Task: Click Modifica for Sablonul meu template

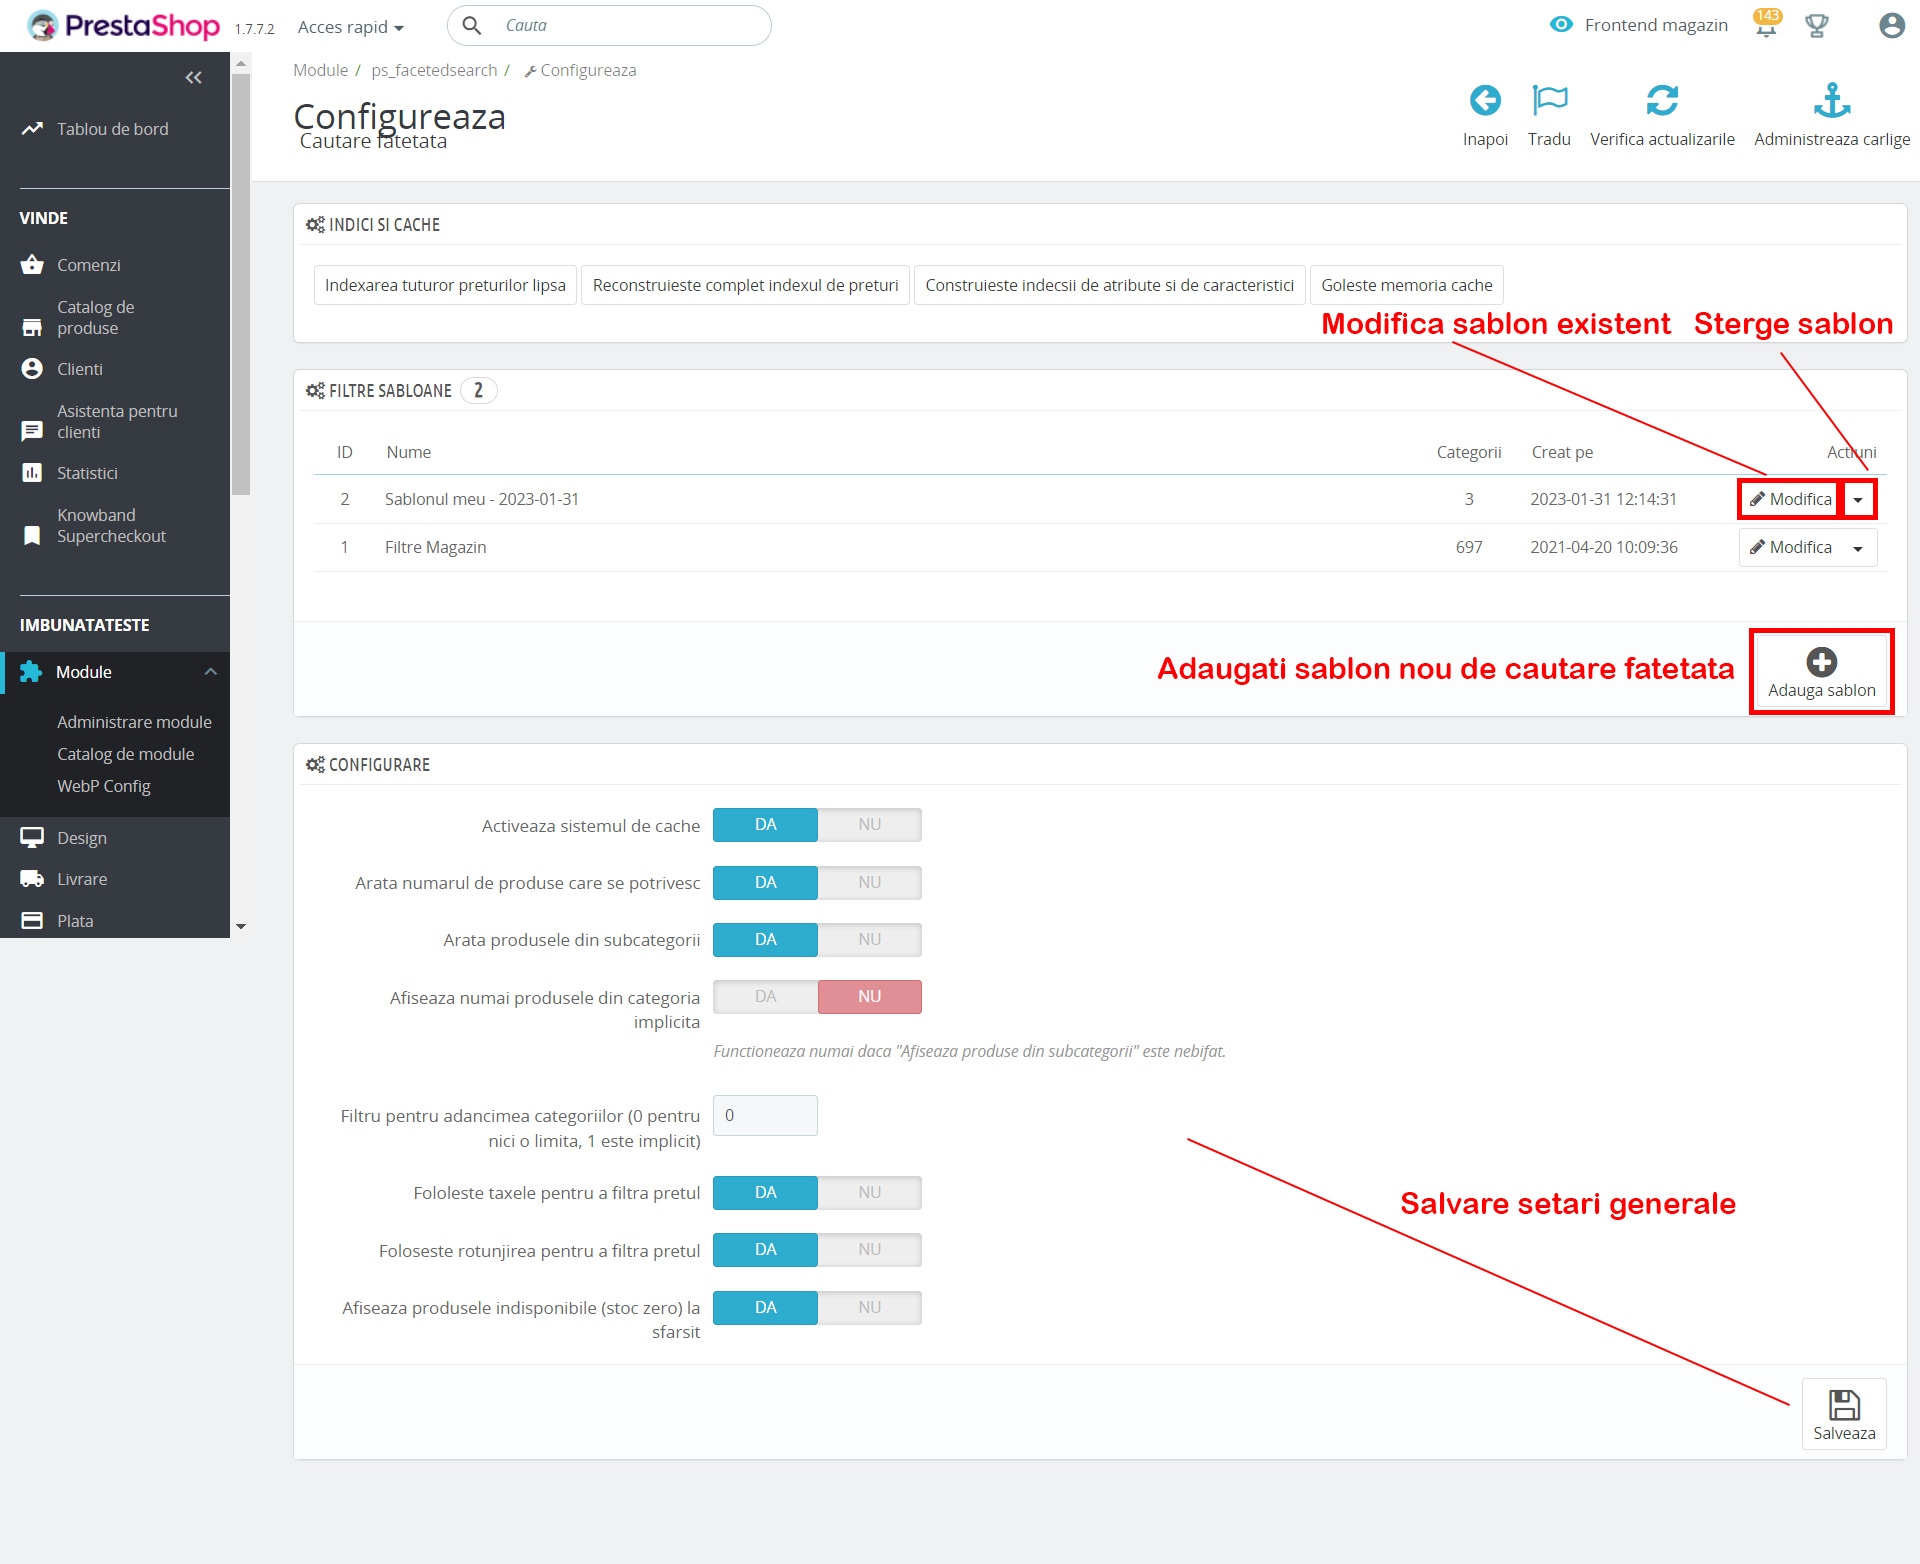Action: 1790,499
